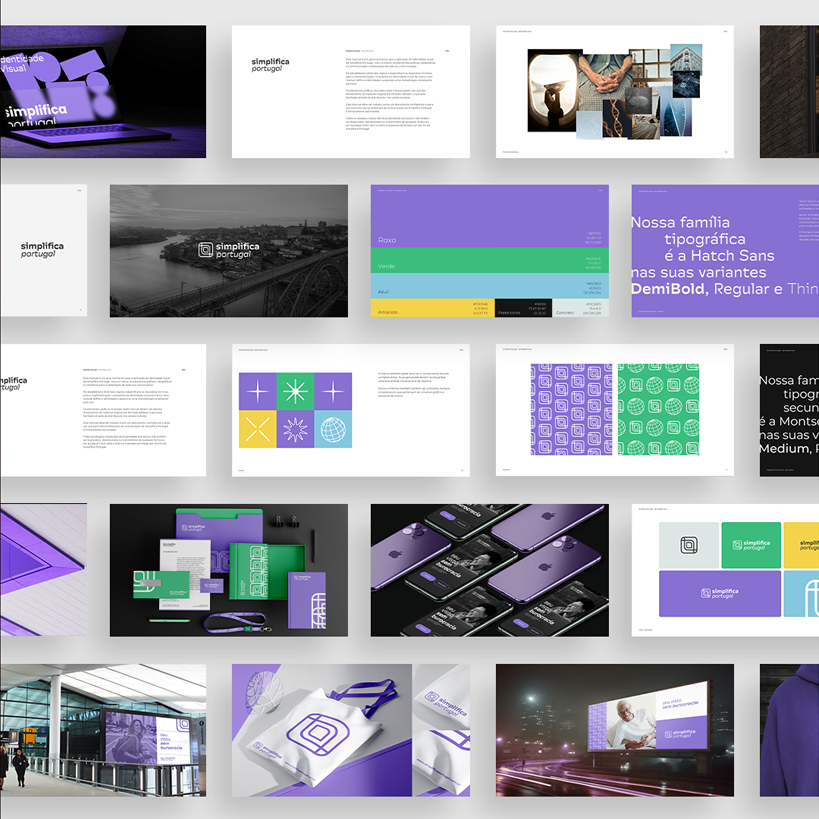Click the Roxo purple color band

click(x=490, y=216)
